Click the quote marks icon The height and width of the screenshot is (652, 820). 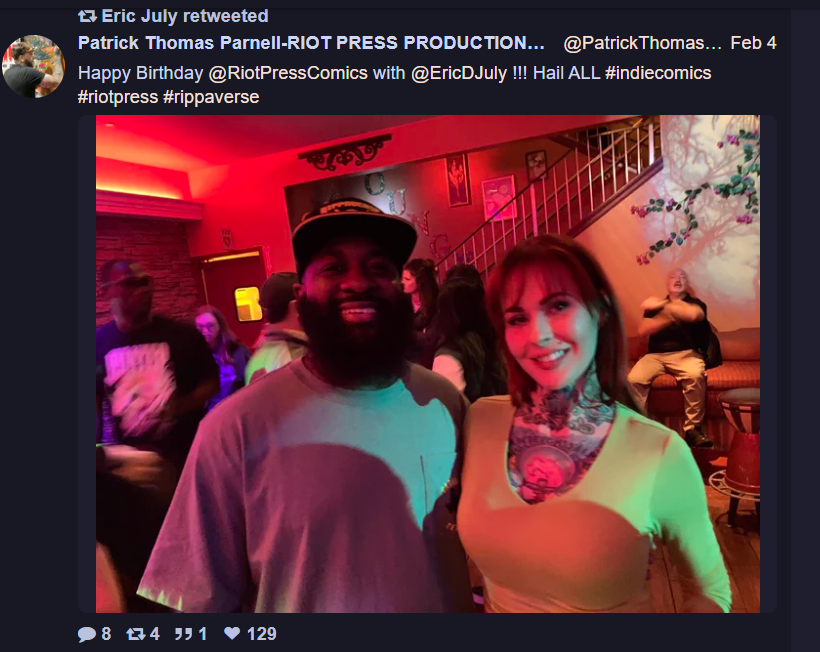tap(183, 634)
